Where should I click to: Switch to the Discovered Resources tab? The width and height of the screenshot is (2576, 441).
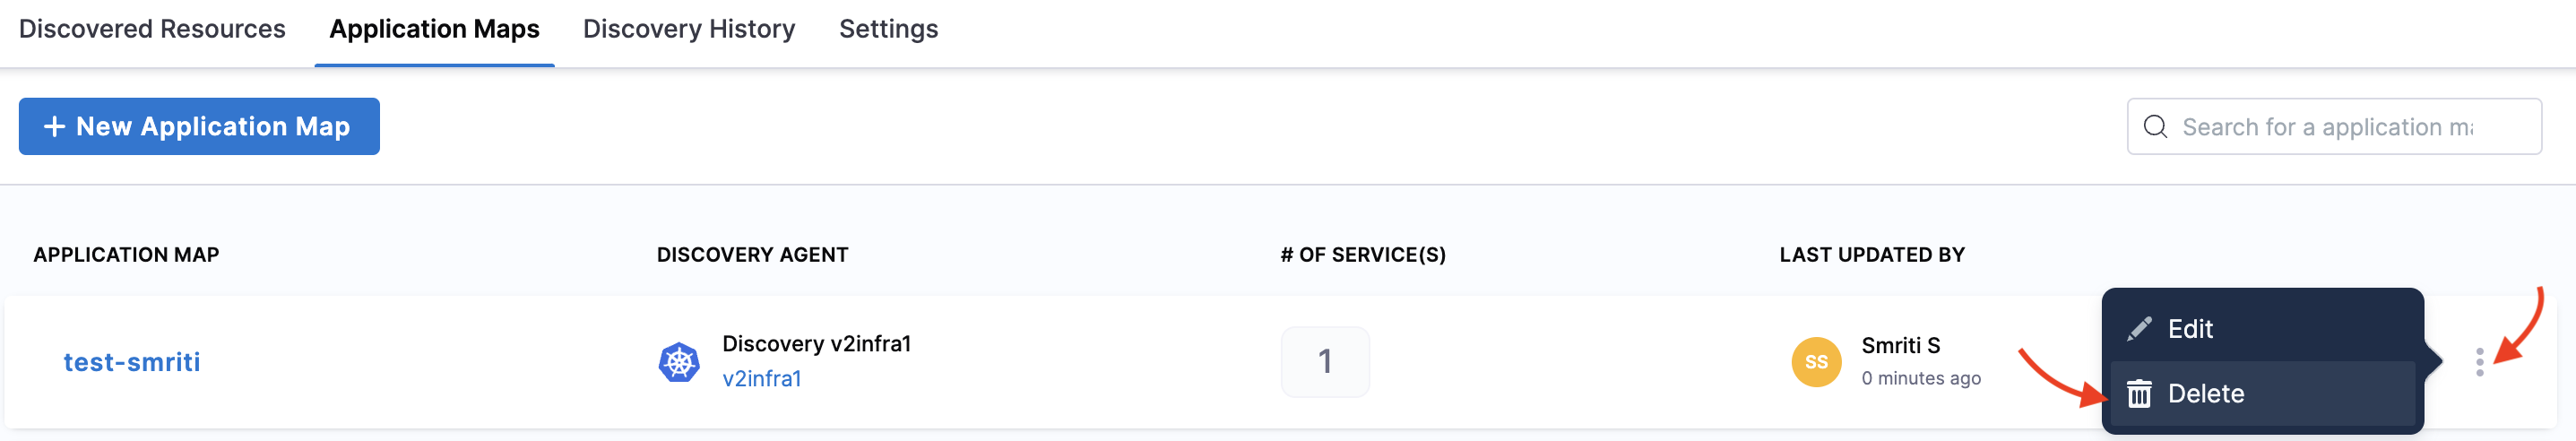(x=152, y=29)
